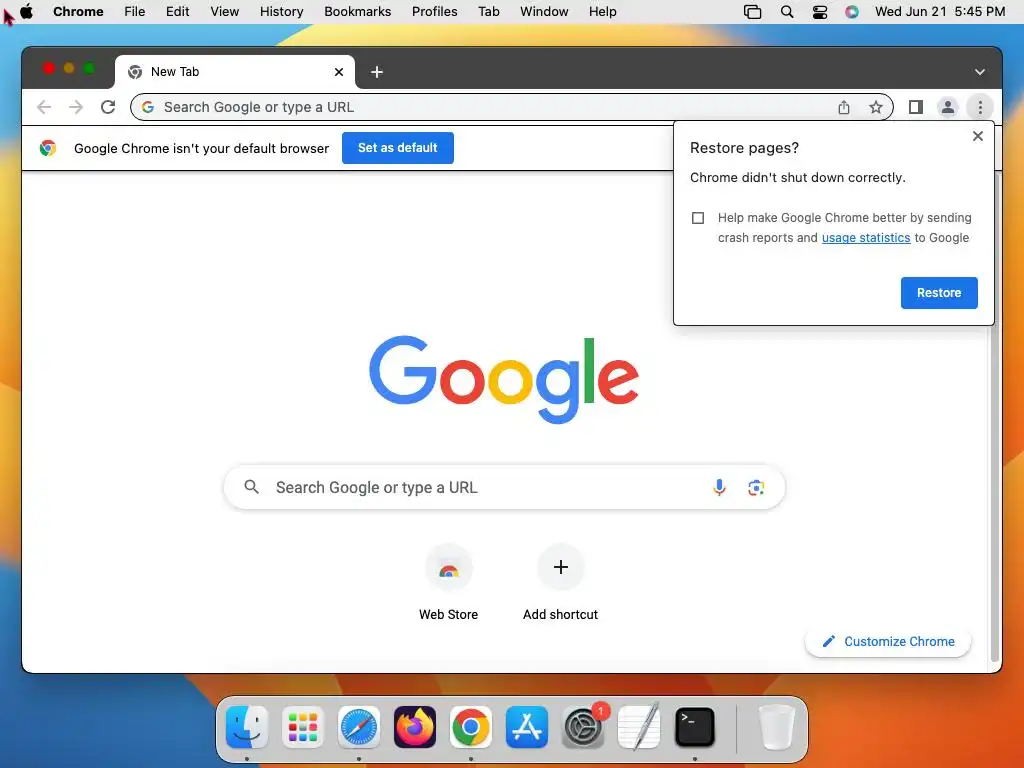This screenshot has width=1024, height=768.
Task: Click the browser back arrow
Action: (44, 107)
